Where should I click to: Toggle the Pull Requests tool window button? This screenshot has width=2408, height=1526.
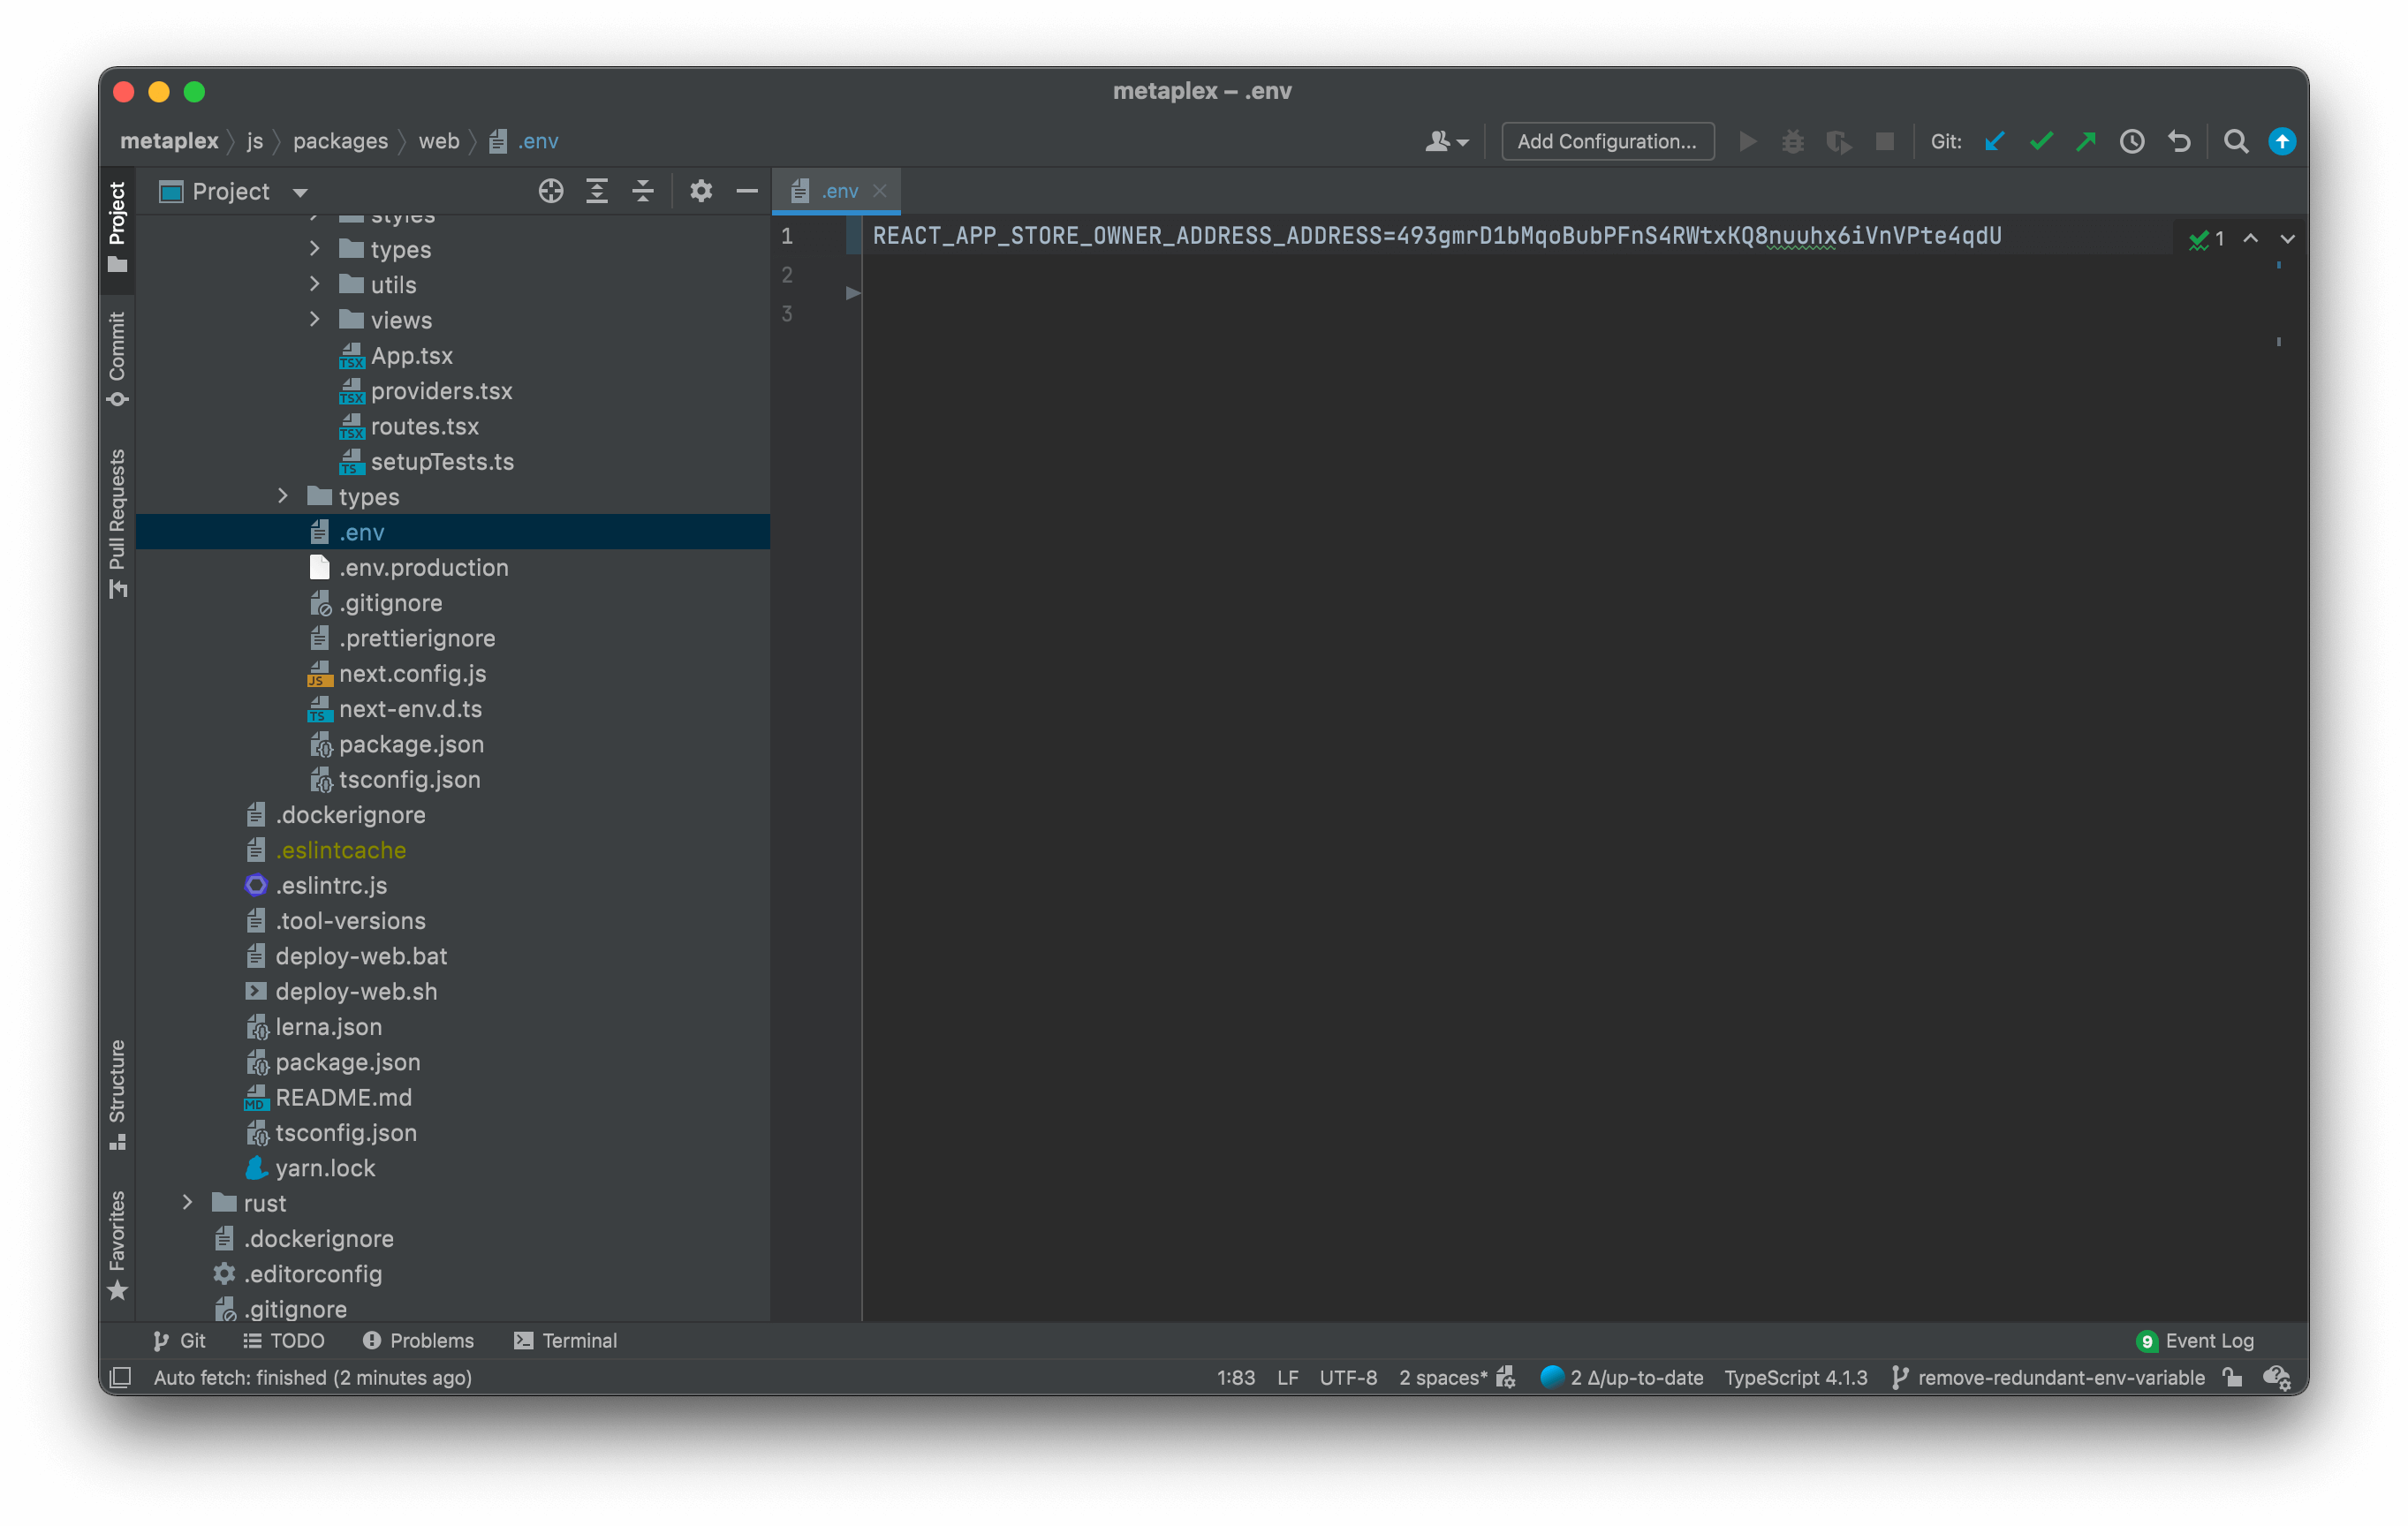point(118,524)
